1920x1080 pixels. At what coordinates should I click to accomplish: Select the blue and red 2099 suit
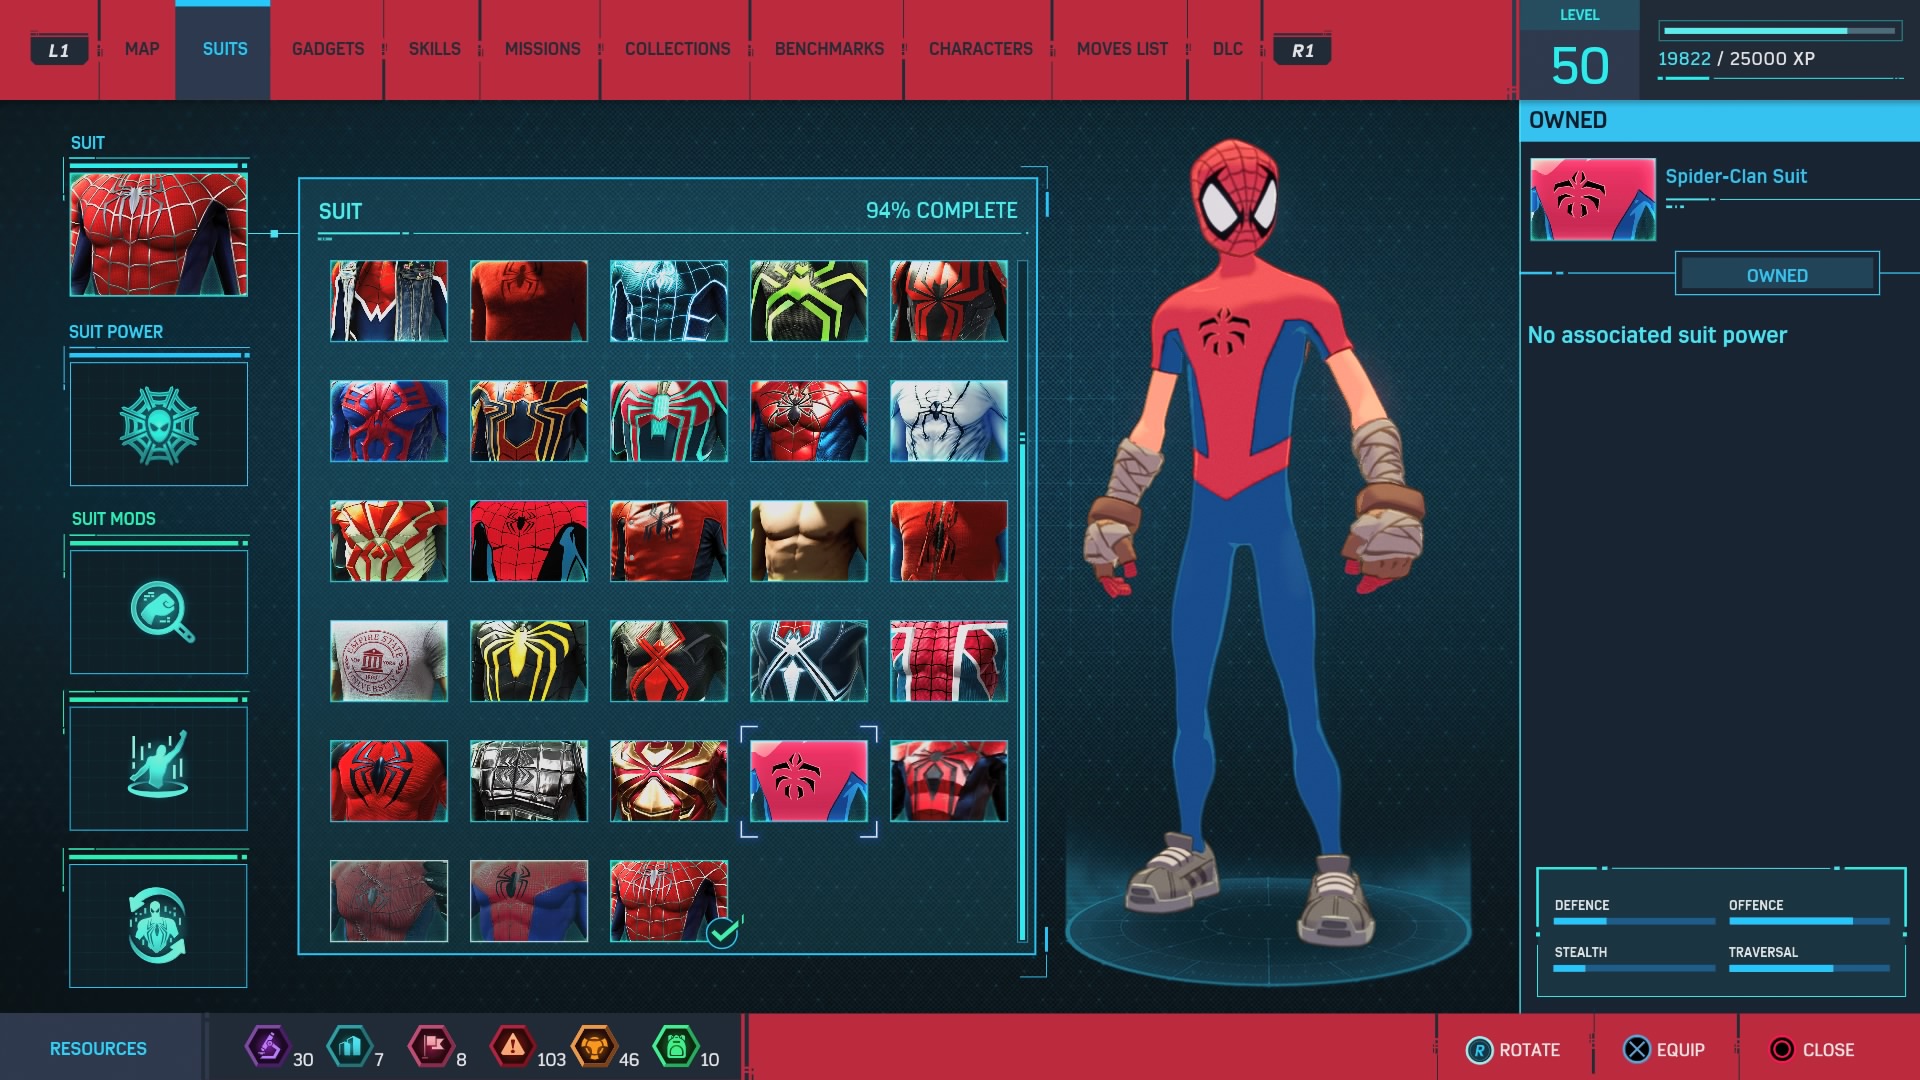point(389,421)
